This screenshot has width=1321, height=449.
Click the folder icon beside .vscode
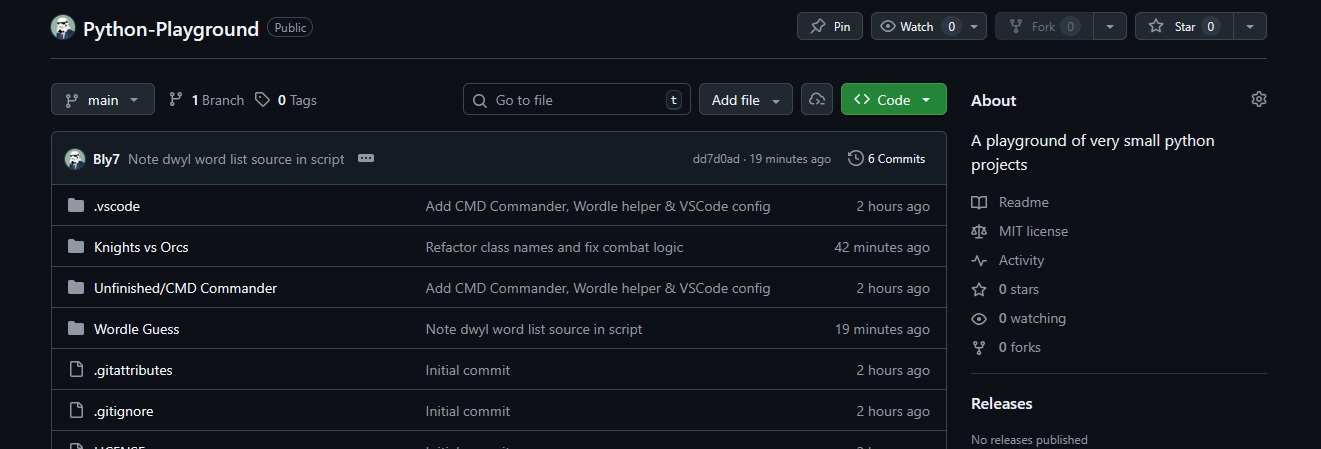click(x=76, y=206)
